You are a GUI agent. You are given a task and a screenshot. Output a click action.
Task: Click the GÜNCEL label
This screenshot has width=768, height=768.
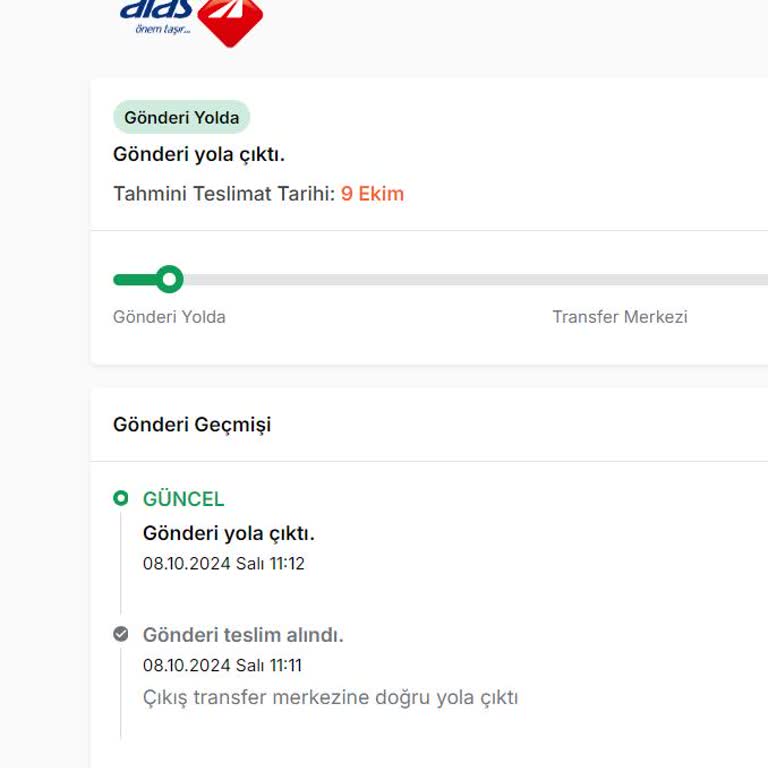coord(184,499)
